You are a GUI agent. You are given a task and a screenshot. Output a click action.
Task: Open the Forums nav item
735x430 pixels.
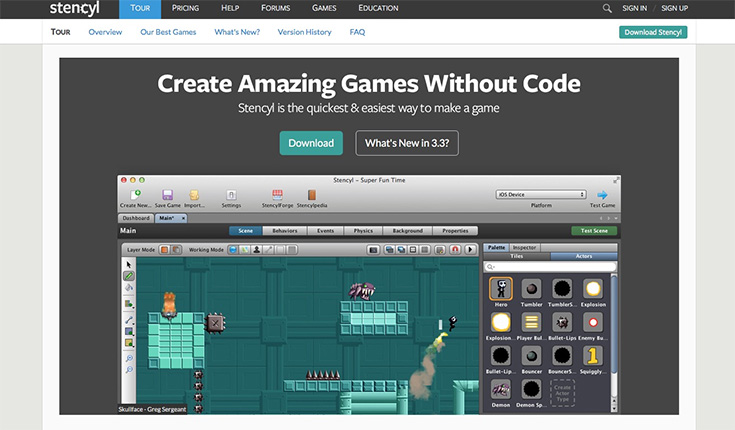pos(276,8)
